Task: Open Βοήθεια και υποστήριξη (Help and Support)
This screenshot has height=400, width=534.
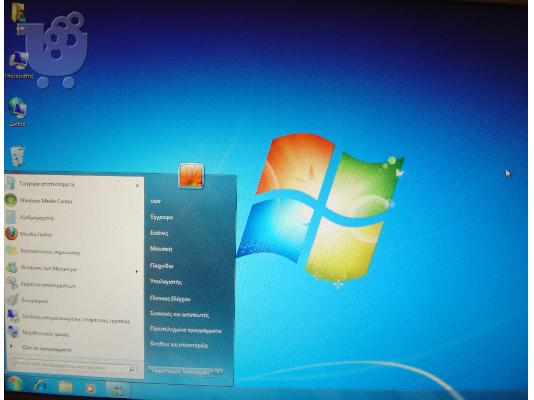Action: point(179,345)
